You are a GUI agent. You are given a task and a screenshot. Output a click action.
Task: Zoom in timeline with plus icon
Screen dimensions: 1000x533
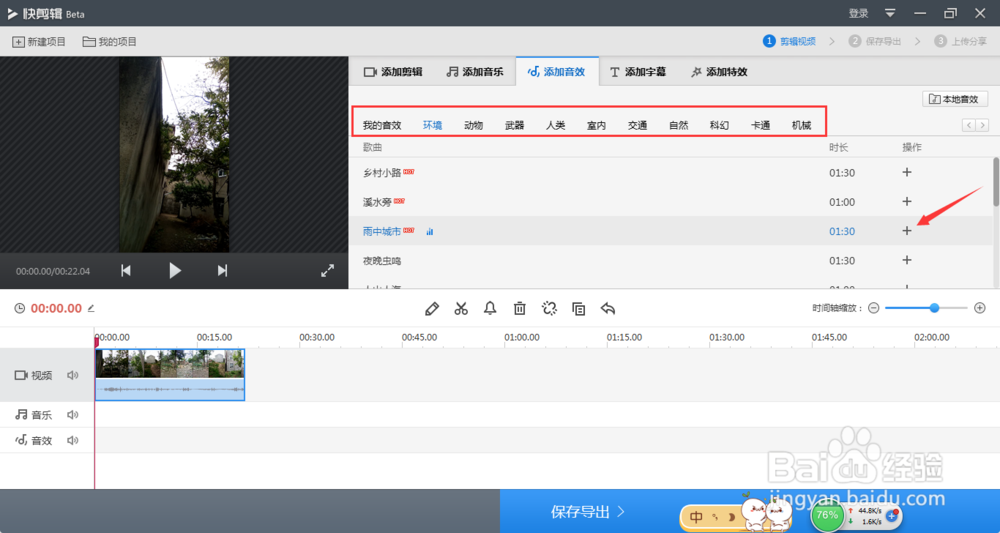point(980,308)
